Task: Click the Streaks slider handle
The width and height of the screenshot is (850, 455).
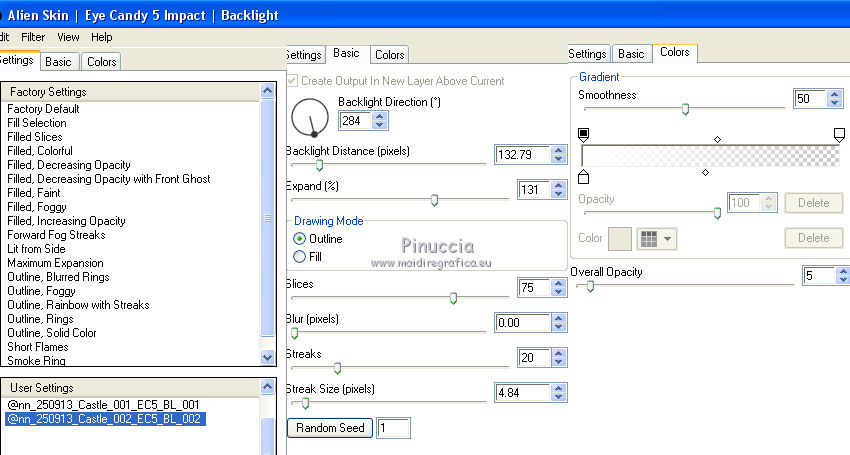Action: coord(337,368)
